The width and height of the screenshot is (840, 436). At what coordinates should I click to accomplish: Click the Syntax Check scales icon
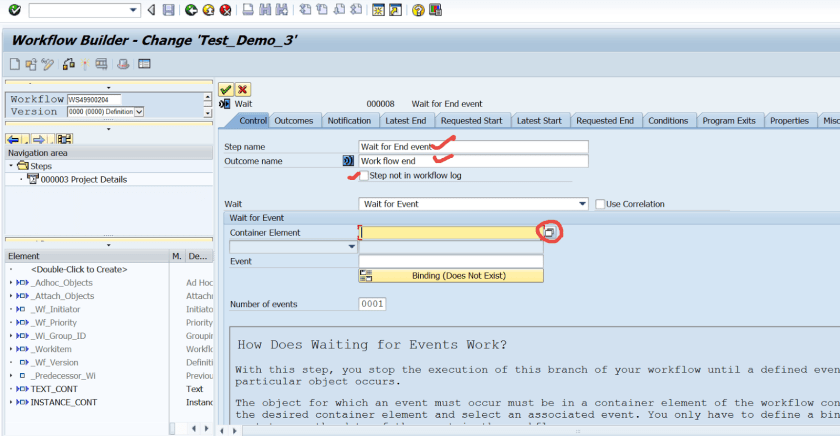pyautogui.click(x=69, y=64)
